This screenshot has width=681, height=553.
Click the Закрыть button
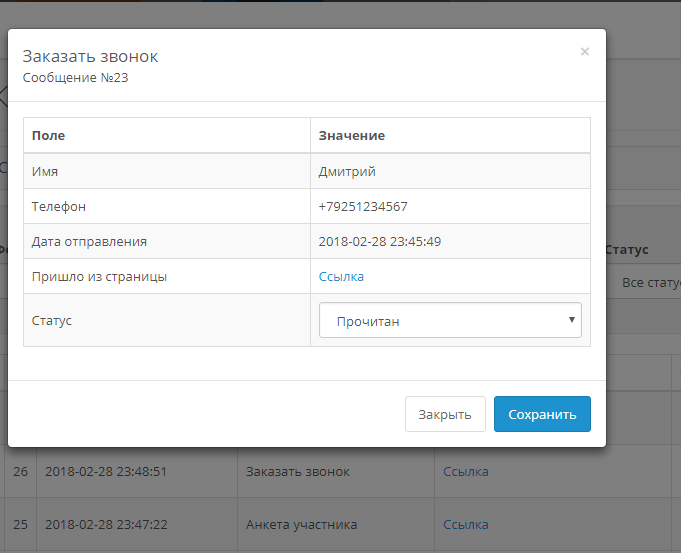click(x=445, y=414)
